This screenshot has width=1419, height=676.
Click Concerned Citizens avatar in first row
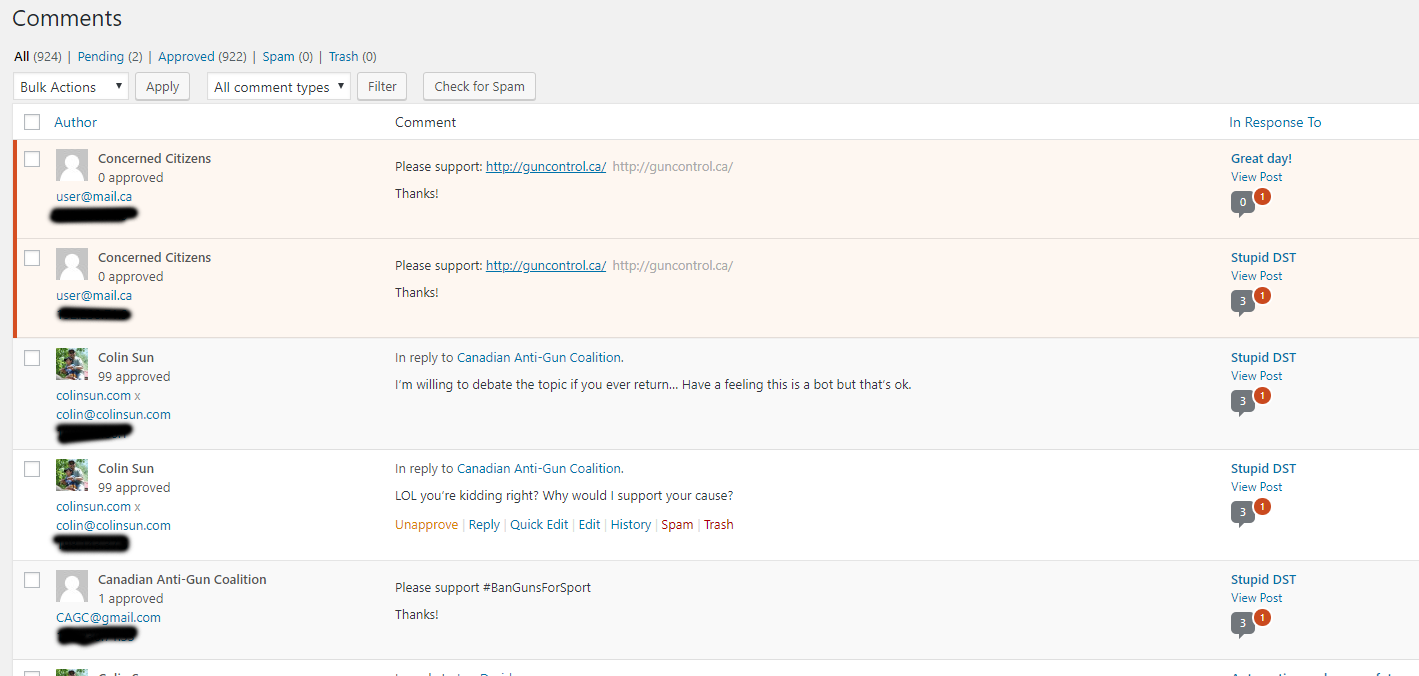tap(72, 165)
